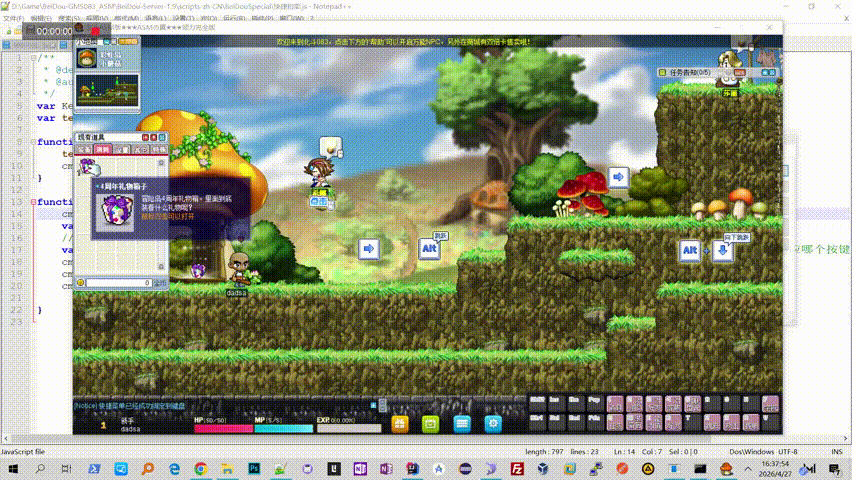Open taskbar search magnifier
The width and height of the screenshot is (852, 480).
pyautogui.click(x=40, y=469)
